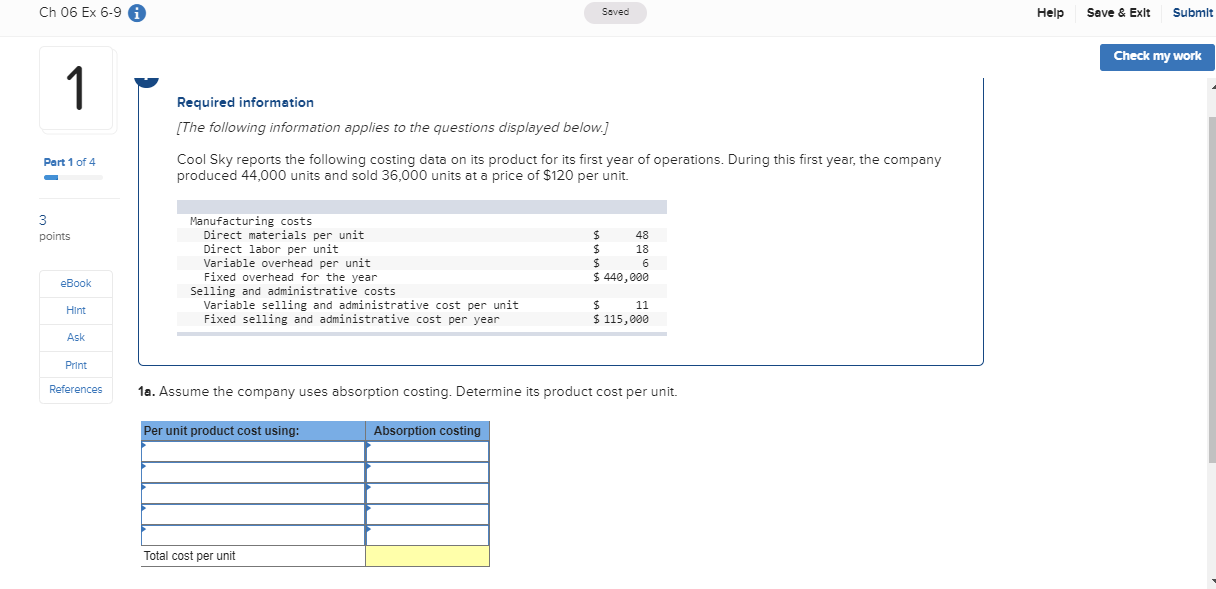Image resolution: width=1216 pixels, height=589 pixels.
Task: Open the Help menu
Action: click(x=1050, y=13)
